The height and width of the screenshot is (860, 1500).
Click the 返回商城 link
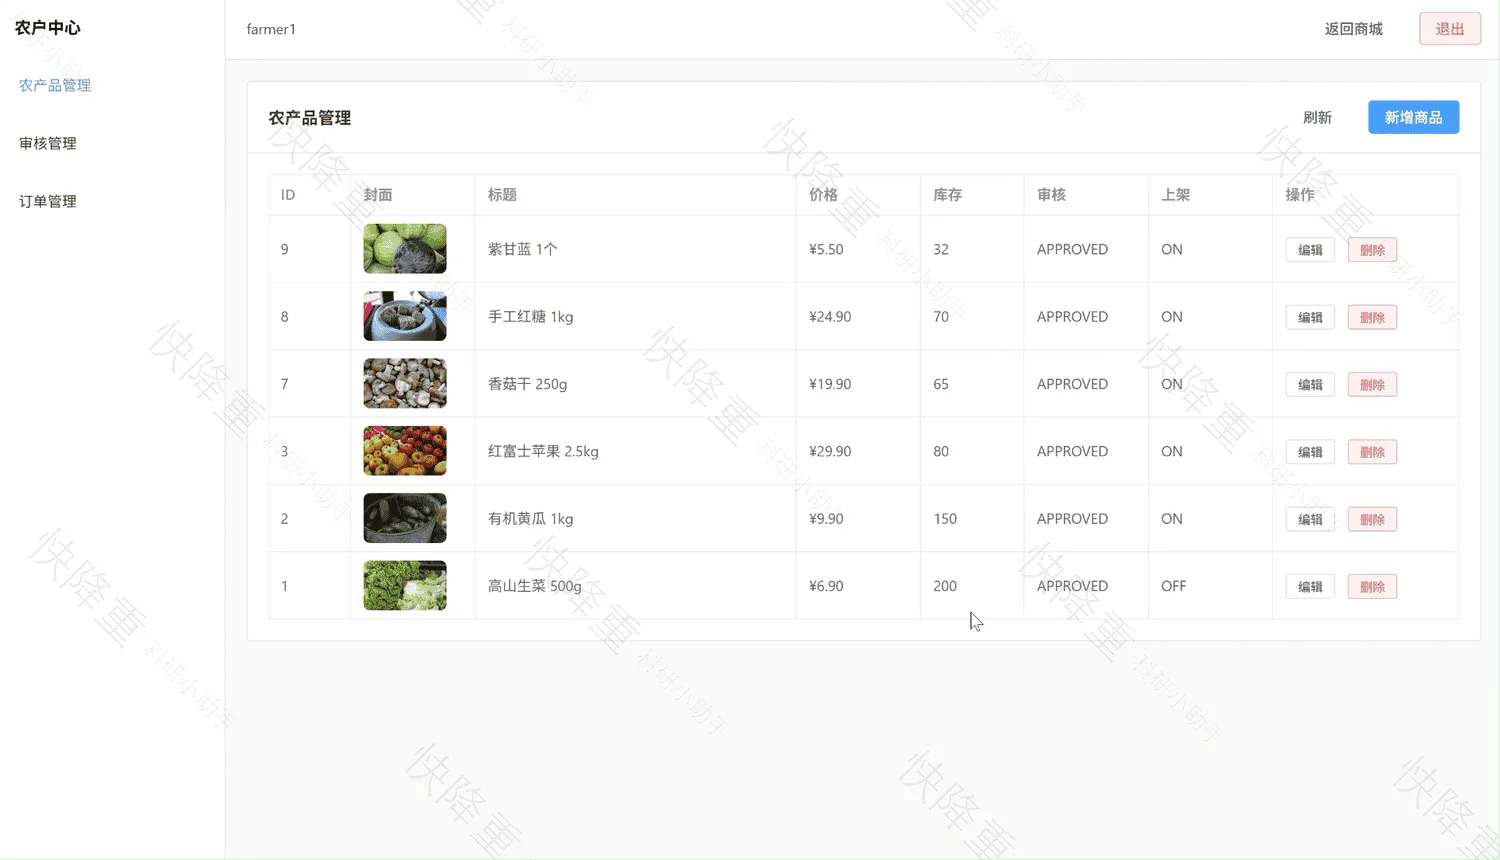click(x=1353, y=29)
